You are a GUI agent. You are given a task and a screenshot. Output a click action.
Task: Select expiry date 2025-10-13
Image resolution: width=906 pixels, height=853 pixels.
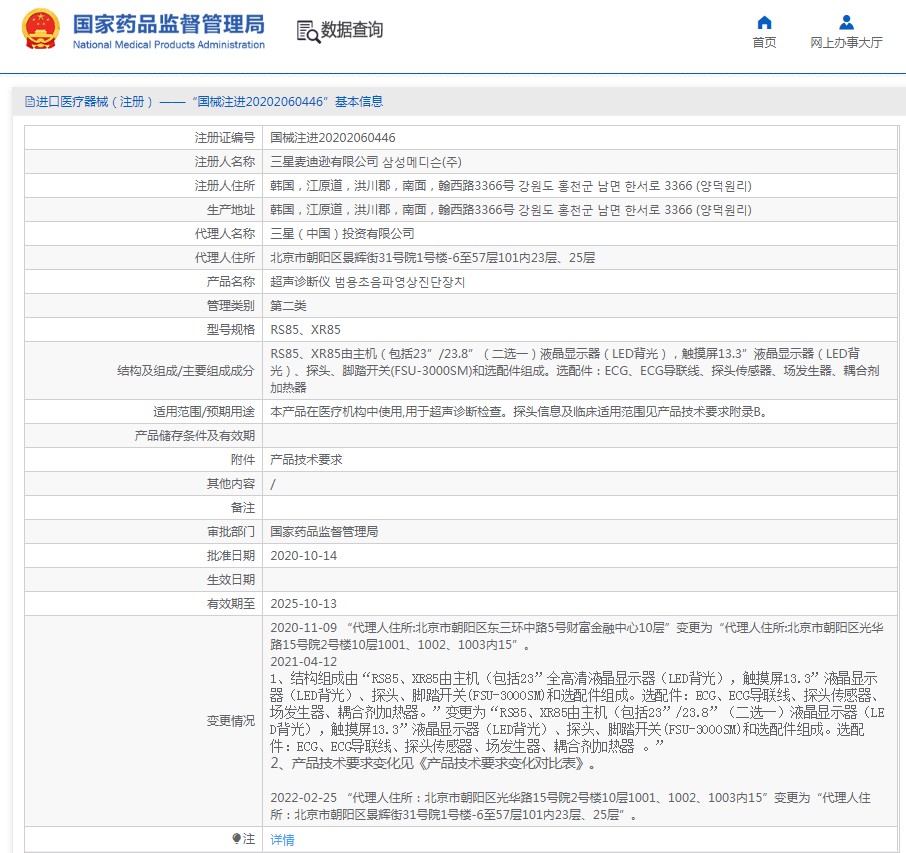(x=303, y=603)
